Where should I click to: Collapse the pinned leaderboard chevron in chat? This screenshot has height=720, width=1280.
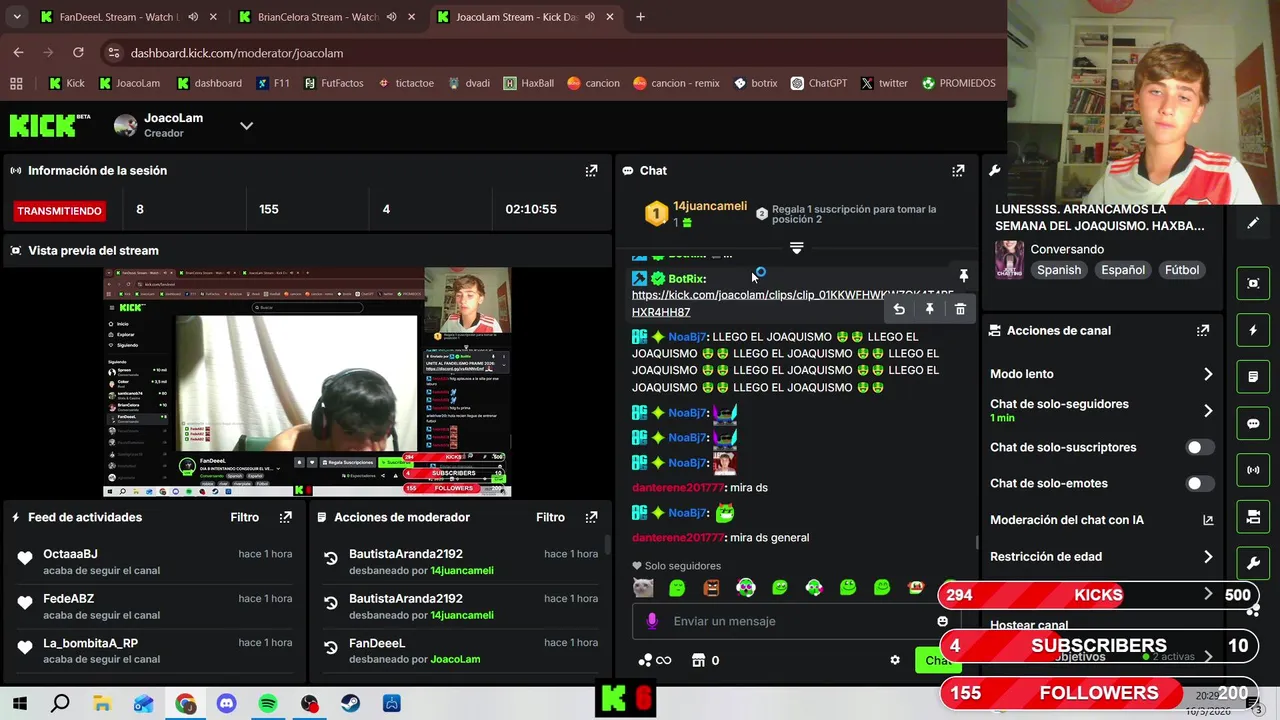click(x=797, y=247)
